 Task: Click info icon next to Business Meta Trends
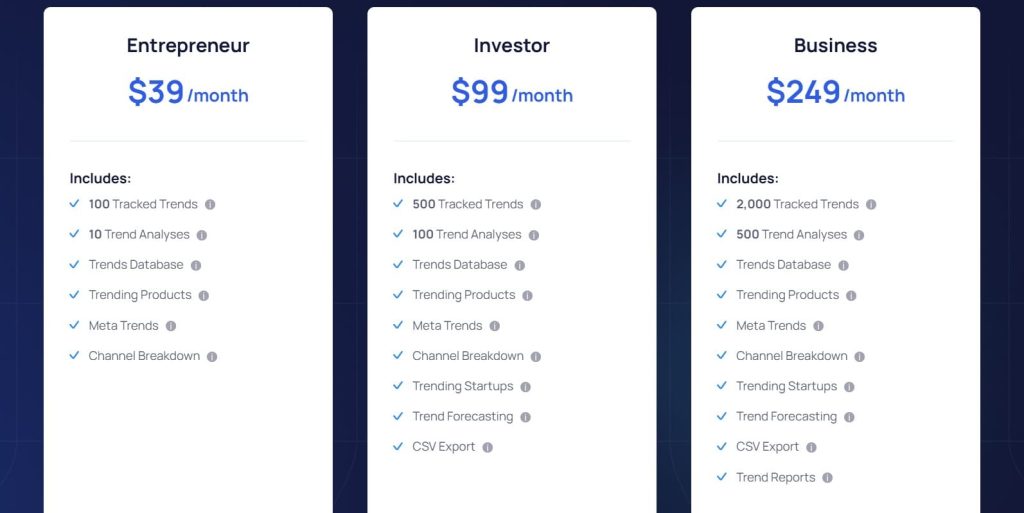click(819, 326)
